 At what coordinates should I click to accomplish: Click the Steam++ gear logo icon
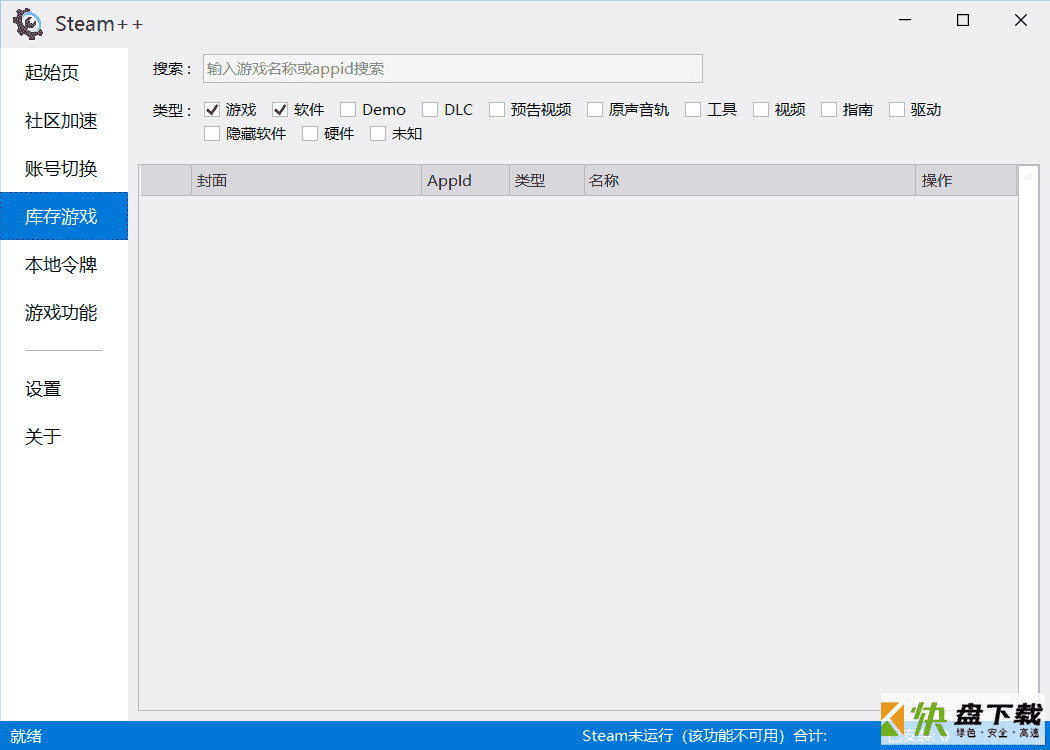pyautogui.click(x=28, y=23)
